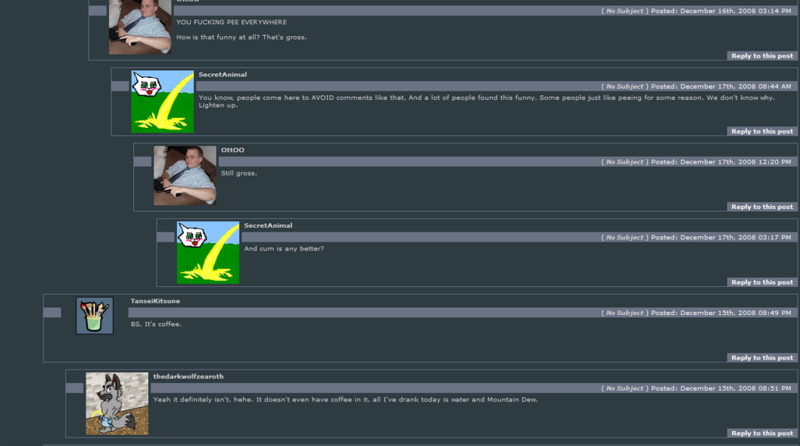
Task: Reply to the "Still gross." post
Action: [x=762, y=207]
